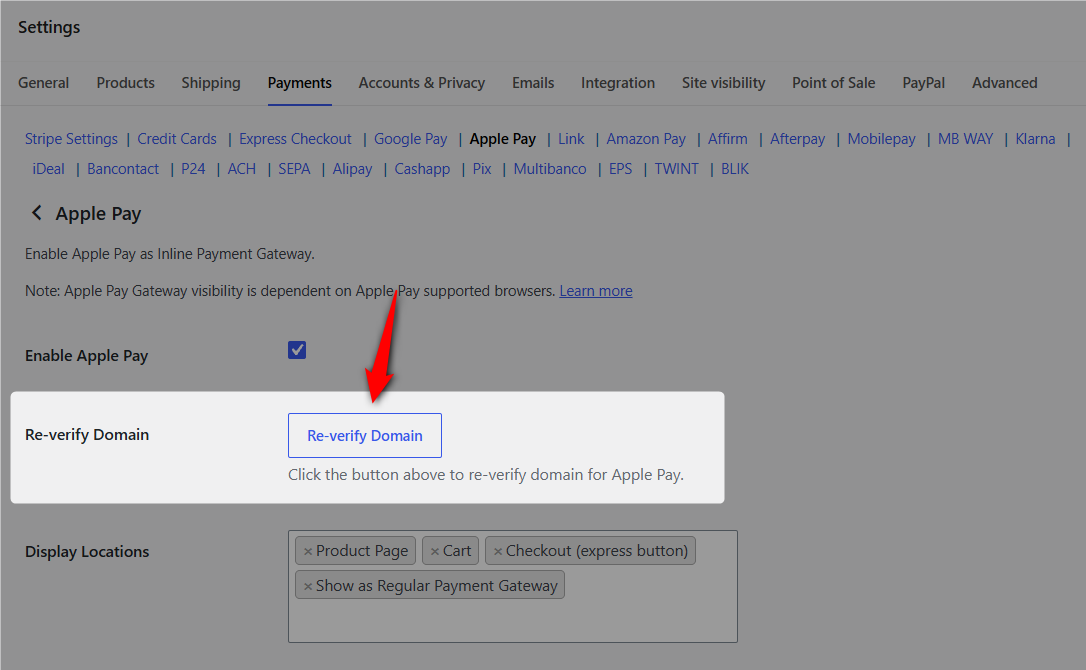Screen dimensions: 1086x670
Task: Open Google Pay gateway settings
Action: (411, 139)
